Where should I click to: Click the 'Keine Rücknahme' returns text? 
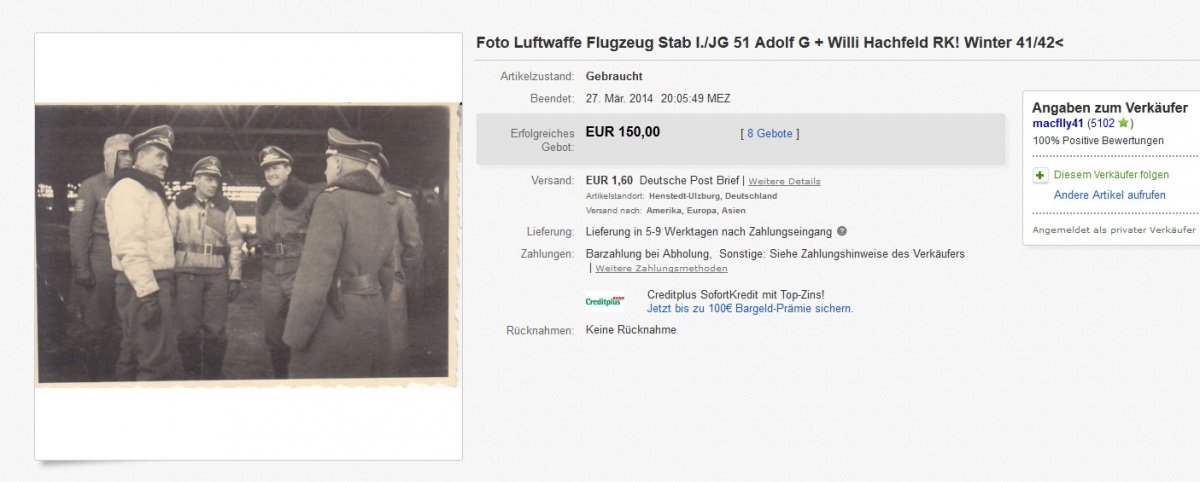click(630, 330)
